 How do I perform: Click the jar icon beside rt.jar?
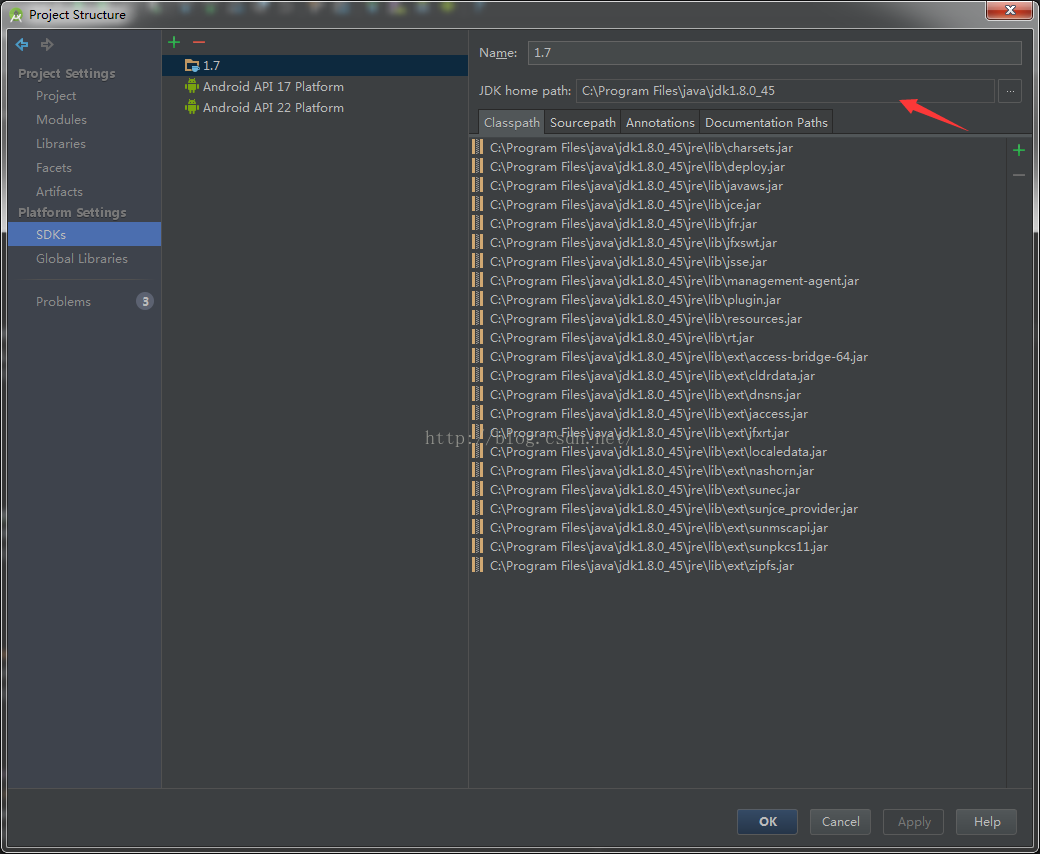(x=478, y=337)
